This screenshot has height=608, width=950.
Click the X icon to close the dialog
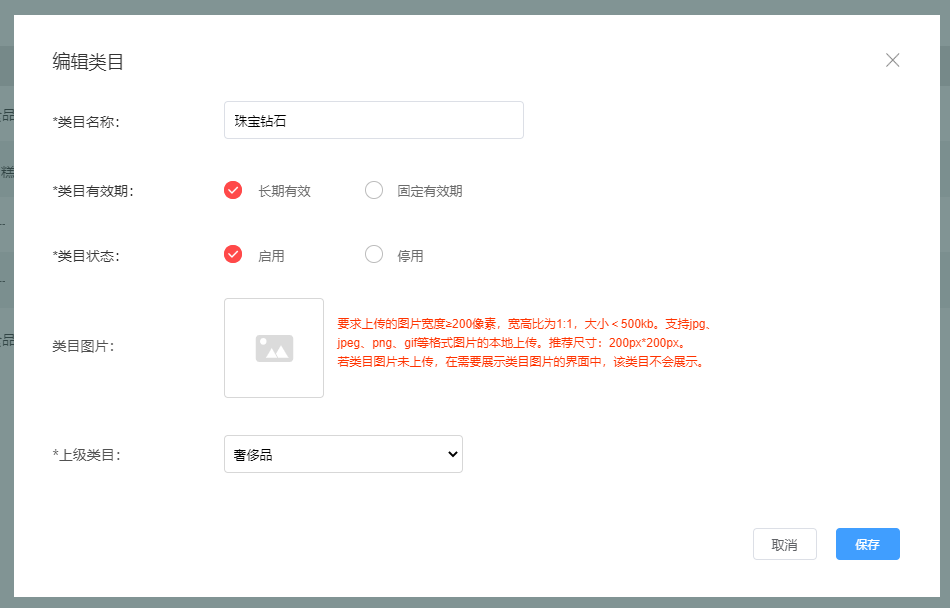[892, 60]
